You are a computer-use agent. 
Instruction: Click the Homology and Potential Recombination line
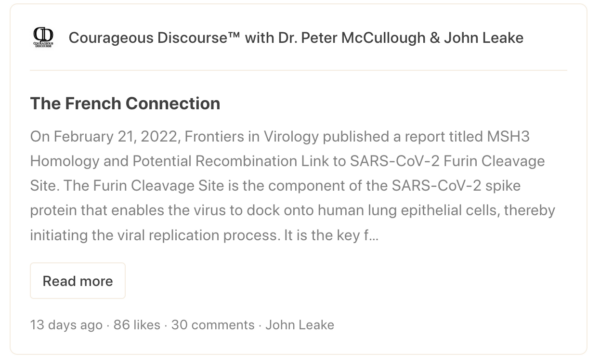click(x=163, y=161)
